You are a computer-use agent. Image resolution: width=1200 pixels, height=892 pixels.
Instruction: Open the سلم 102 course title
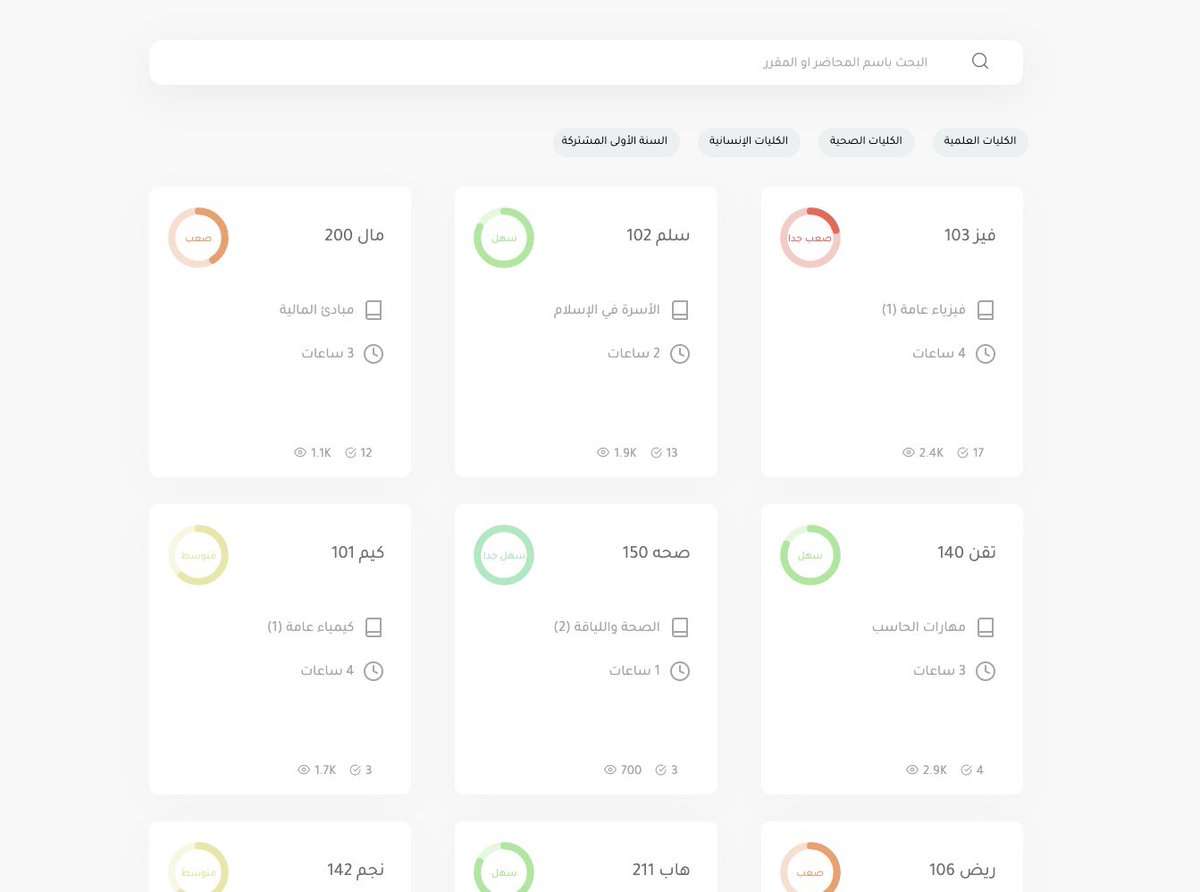coord(658,235)
